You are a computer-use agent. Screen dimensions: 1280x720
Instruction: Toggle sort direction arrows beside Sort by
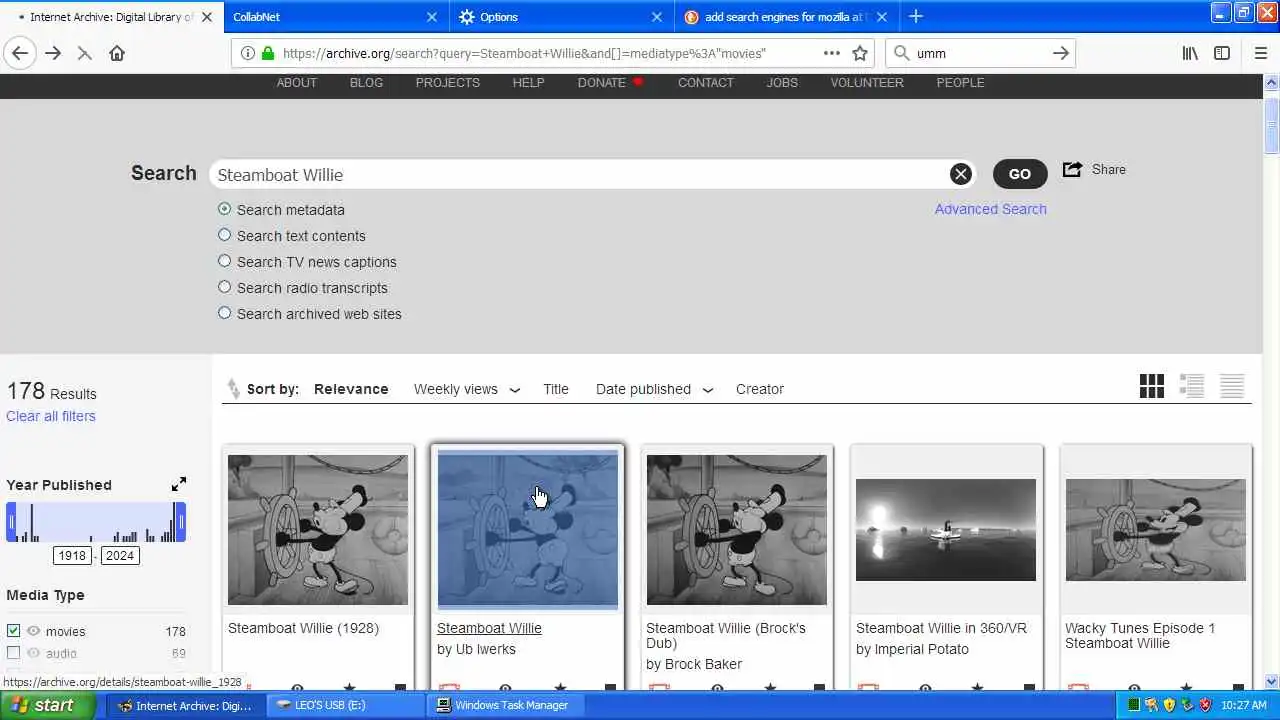[x=233, y=388]
